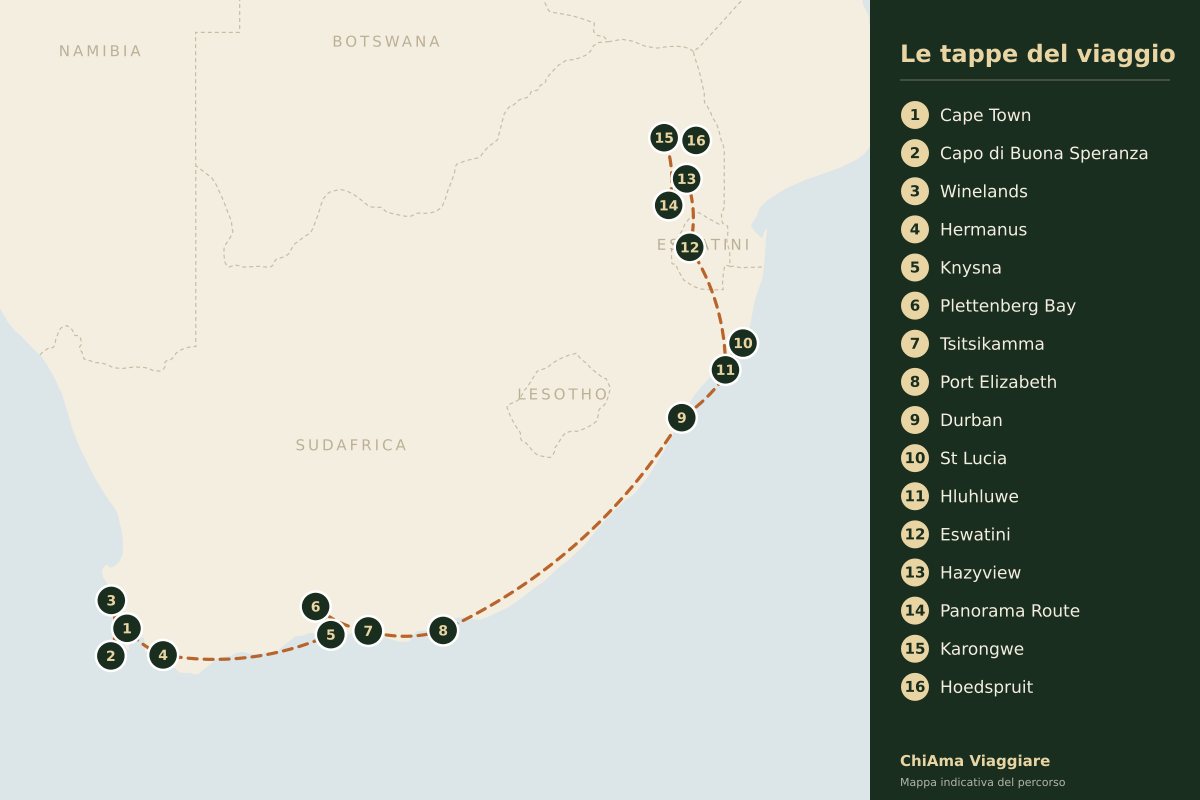The height and width of the screenshot is (800, 1200).
Task: Click map marker 14 for Panorama Route
Action: 669,206
